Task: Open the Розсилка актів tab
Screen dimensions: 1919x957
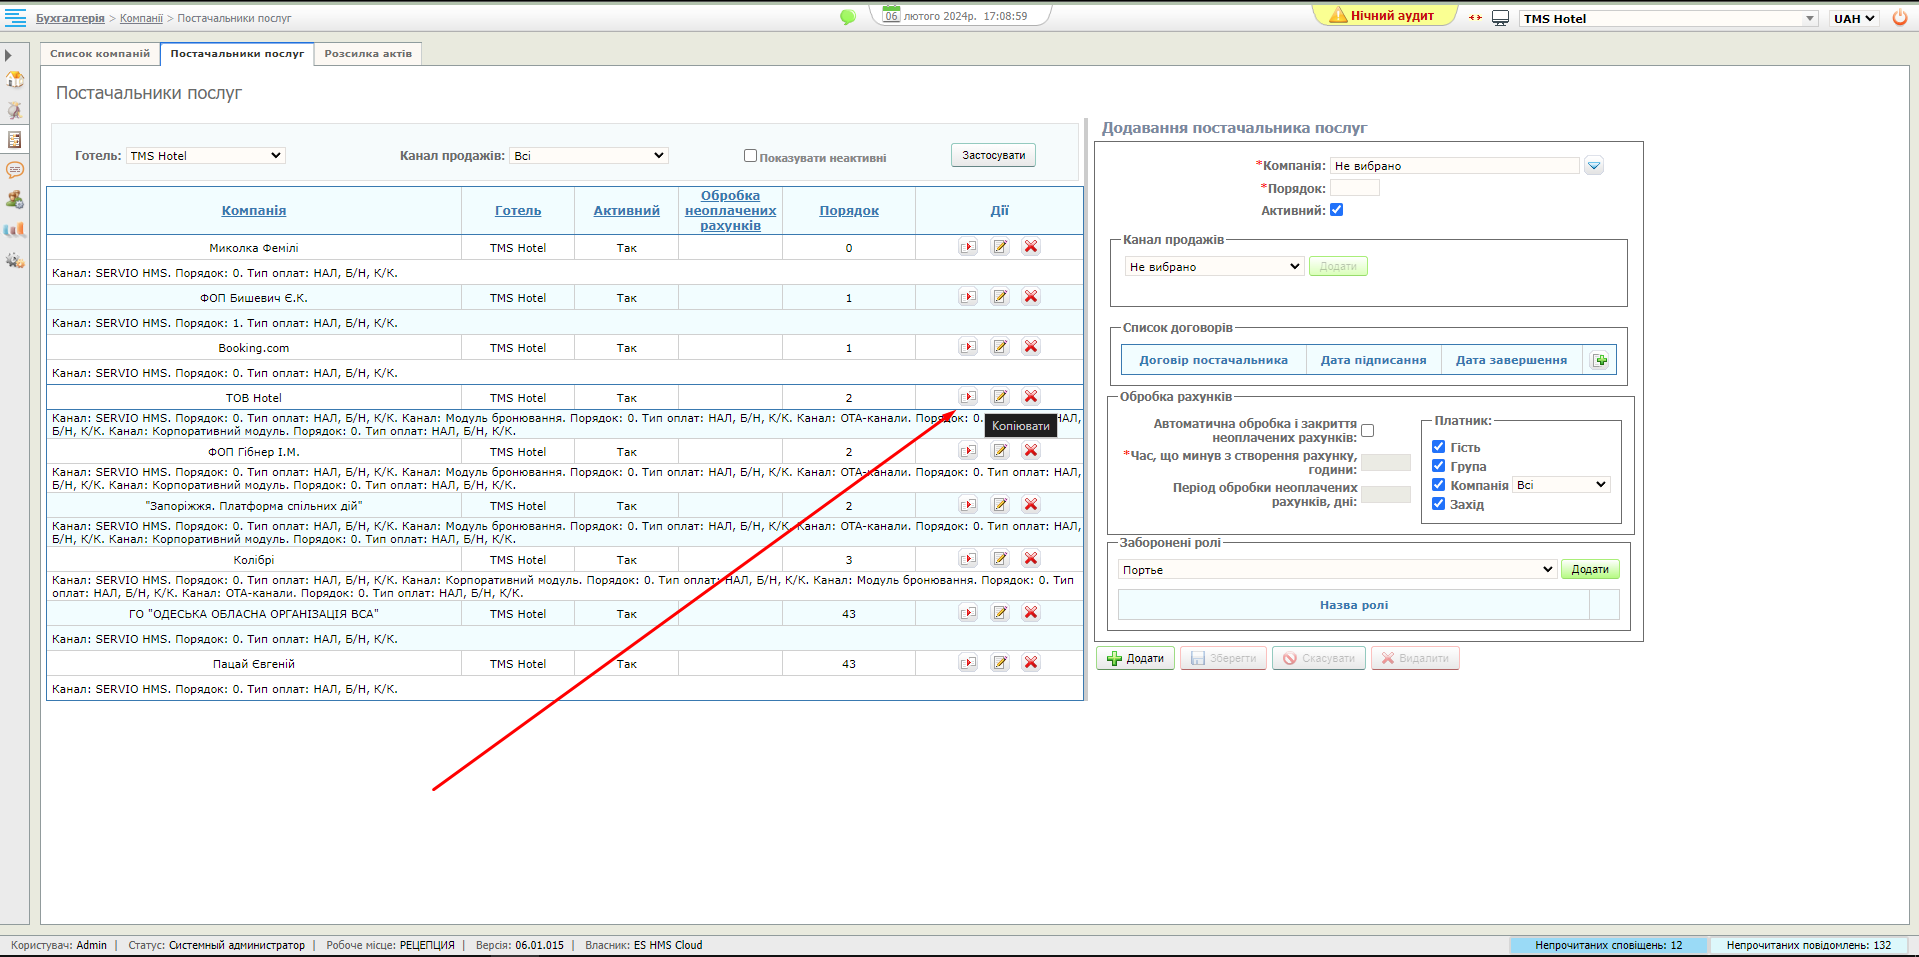Action: click(368, 54)
